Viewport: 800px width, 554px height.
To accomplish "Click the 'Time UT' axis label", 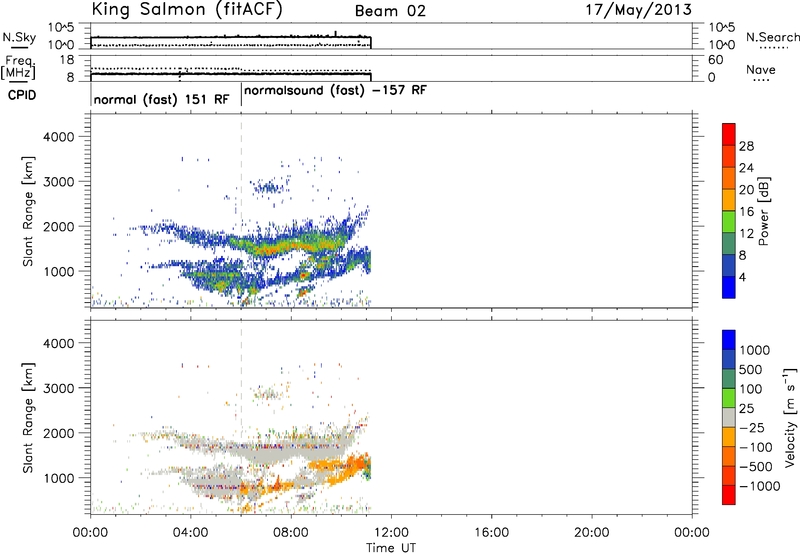I will pyautogui.click(x=391, y=548).
